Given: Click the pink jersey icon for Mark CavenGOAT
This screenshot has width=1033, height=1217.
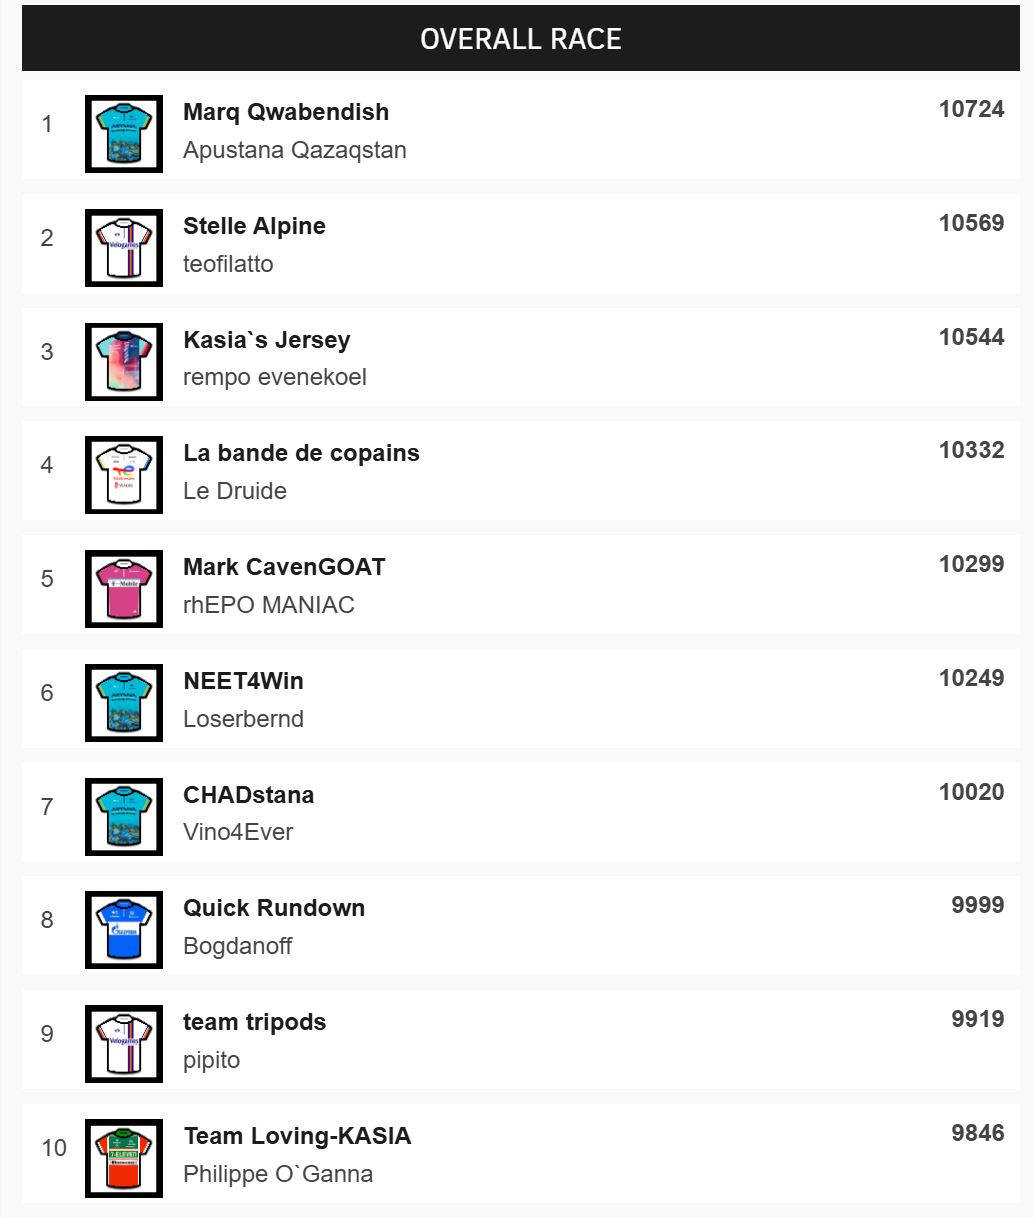Looking at the screenshot, I should click(x=124, y=589).
